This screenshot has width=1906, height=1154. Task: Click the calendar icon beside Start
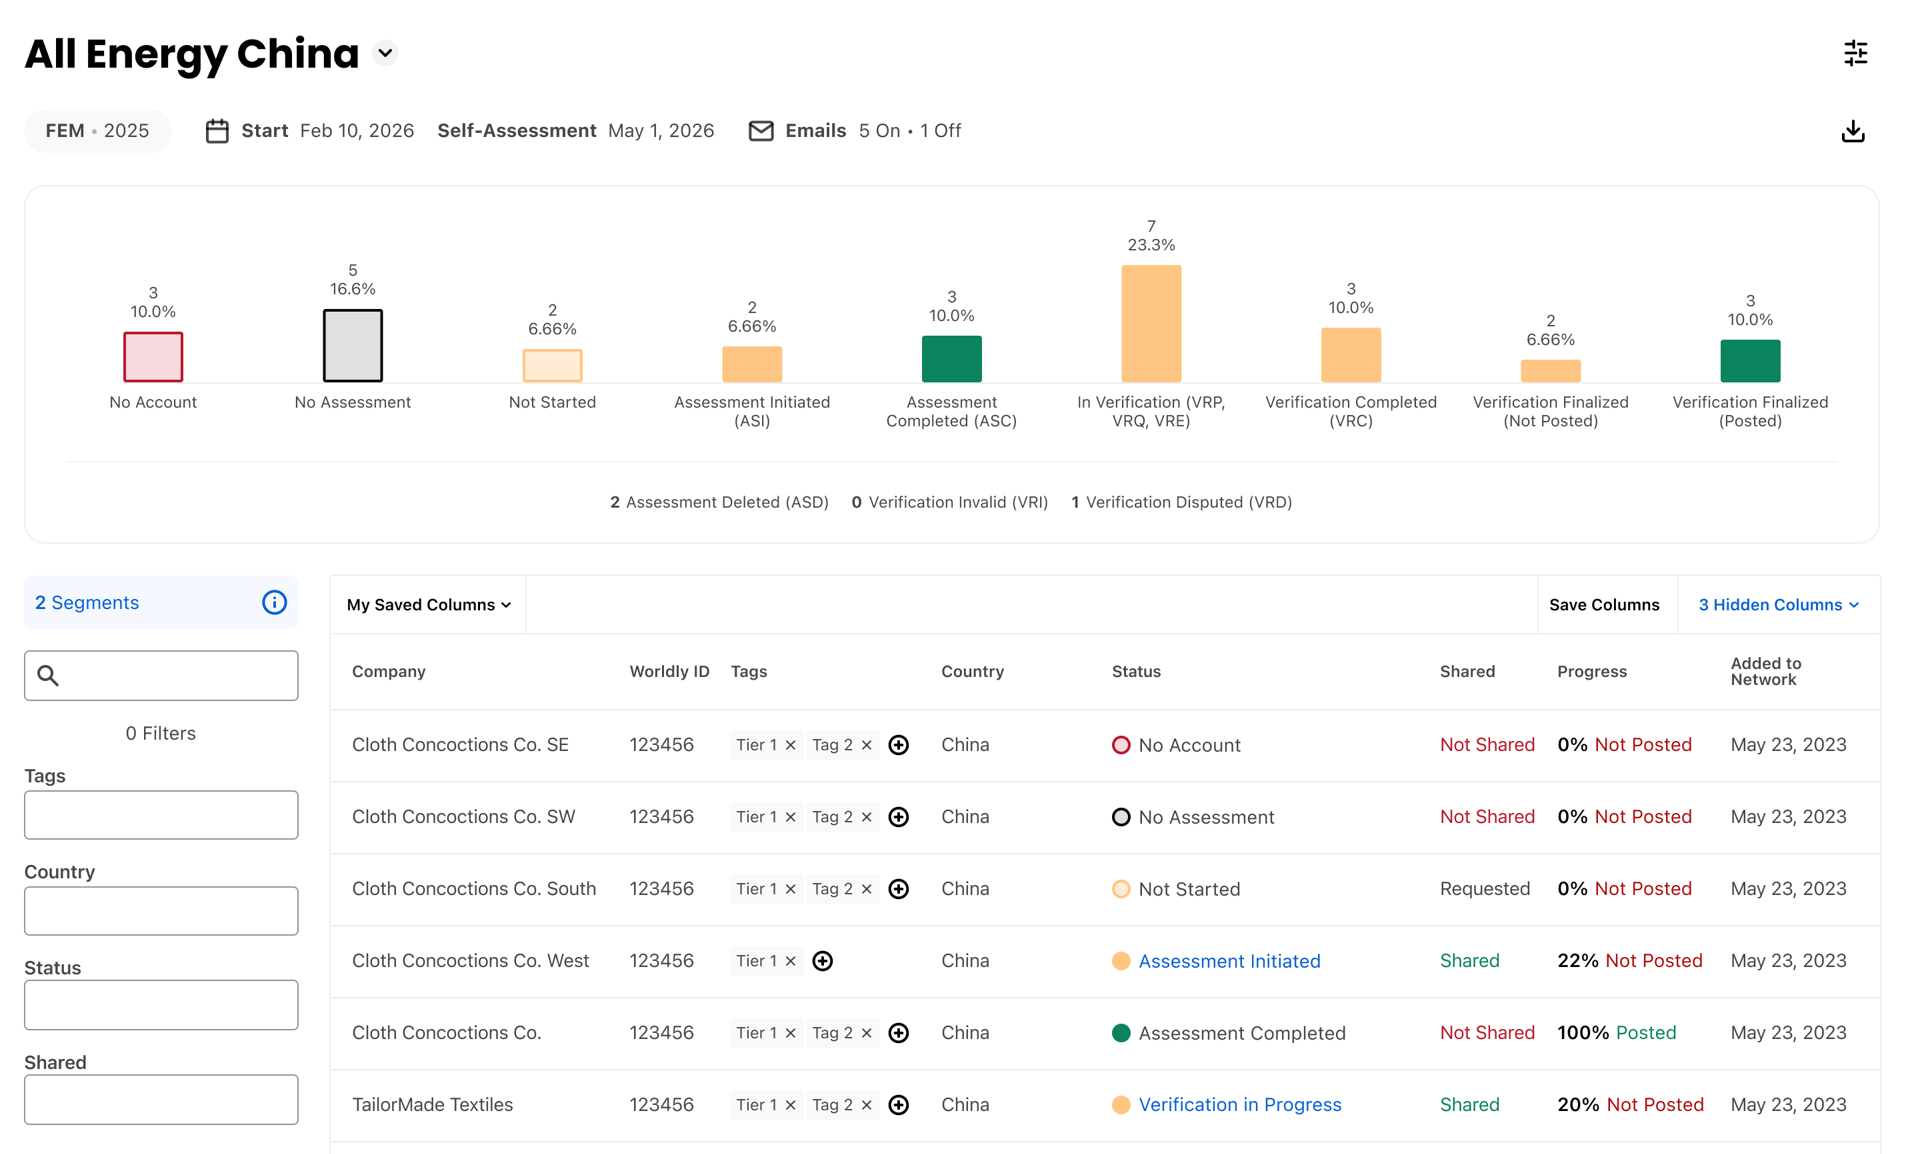click(217, 131)
